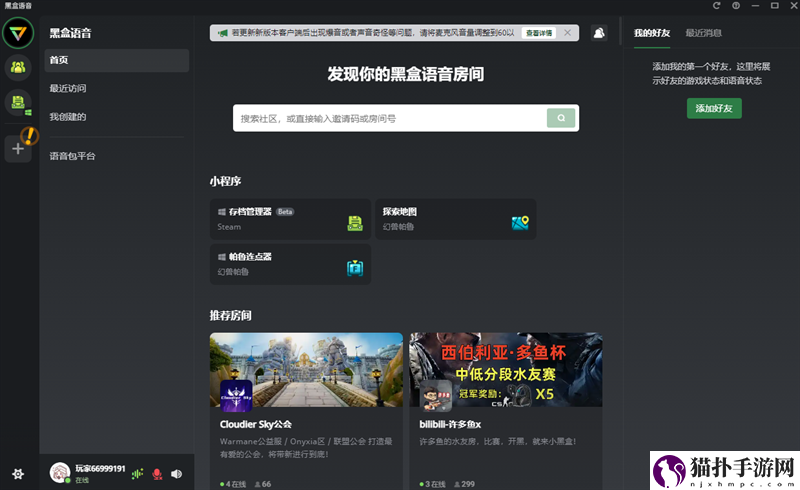Open 帕鲁连点器 mini program card
Screen dimensions: 800x490
pyautogui.click(x=290, y=264)
